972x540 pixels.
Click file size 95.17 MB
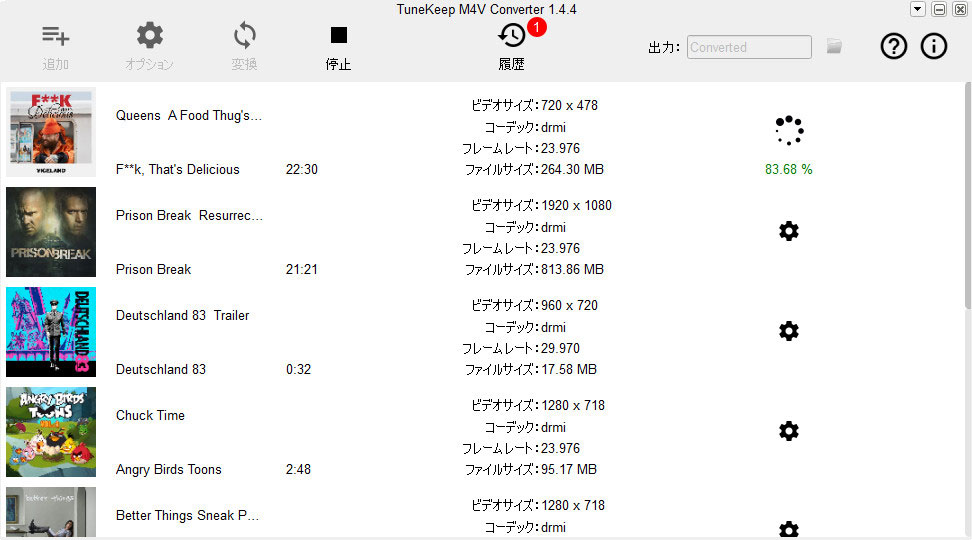click(x=568, y=469)
